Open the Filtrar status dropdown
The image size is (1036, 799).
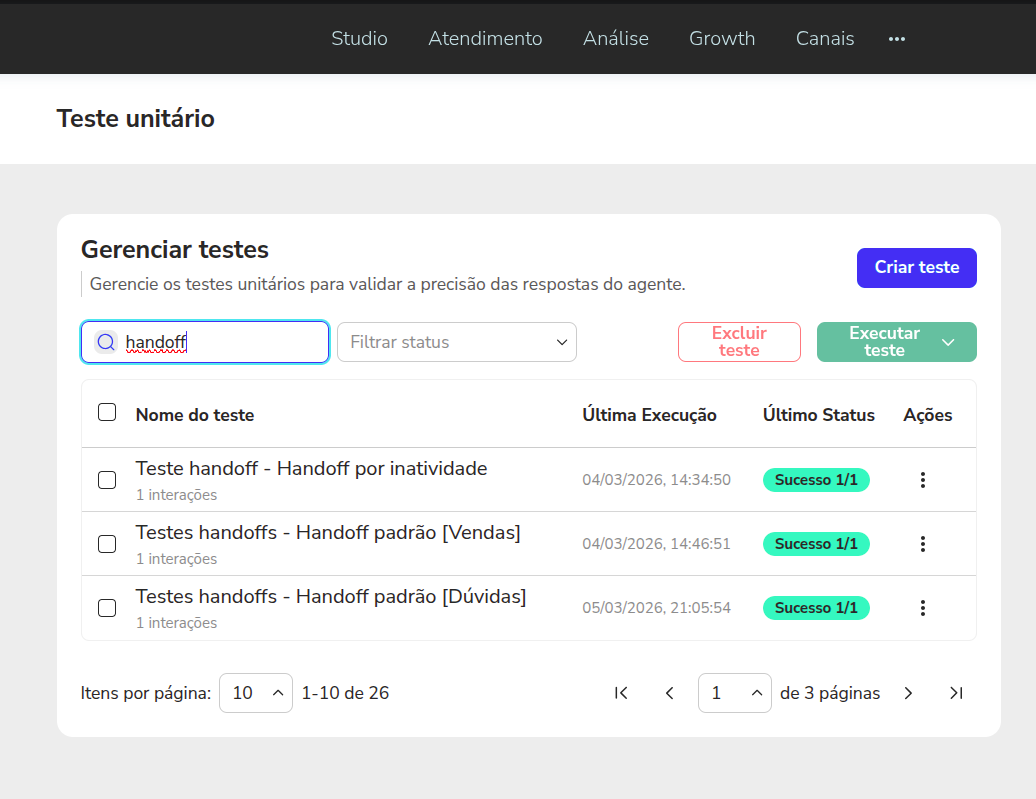click(x=457, y=342)
